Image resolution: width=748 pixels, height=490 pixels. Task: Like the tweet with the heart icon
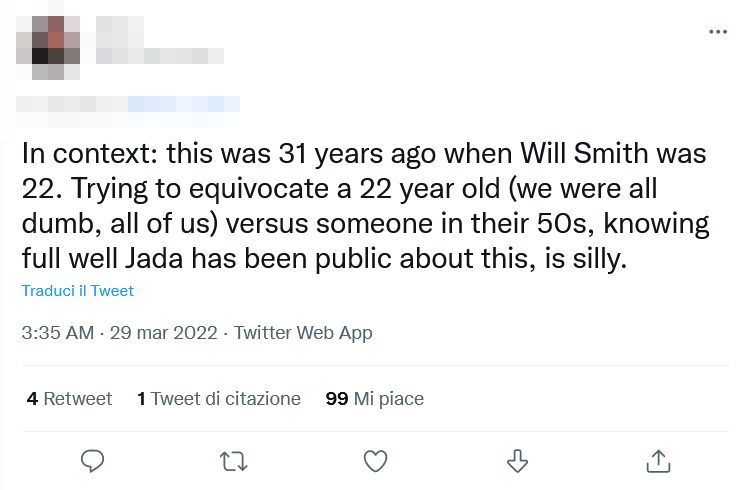coord(375,460)
